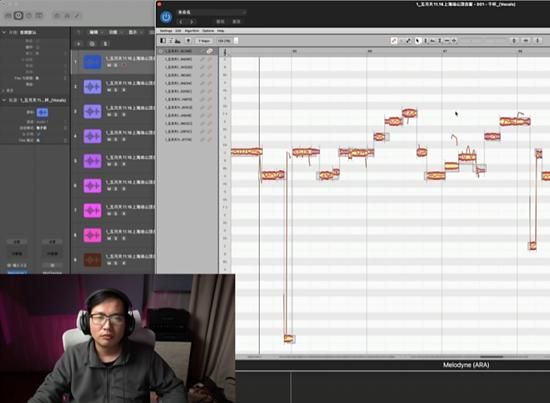The height and width of the screenshot is (403, 550).
Task: Click the add track plus button
Action: coord(79,44)
